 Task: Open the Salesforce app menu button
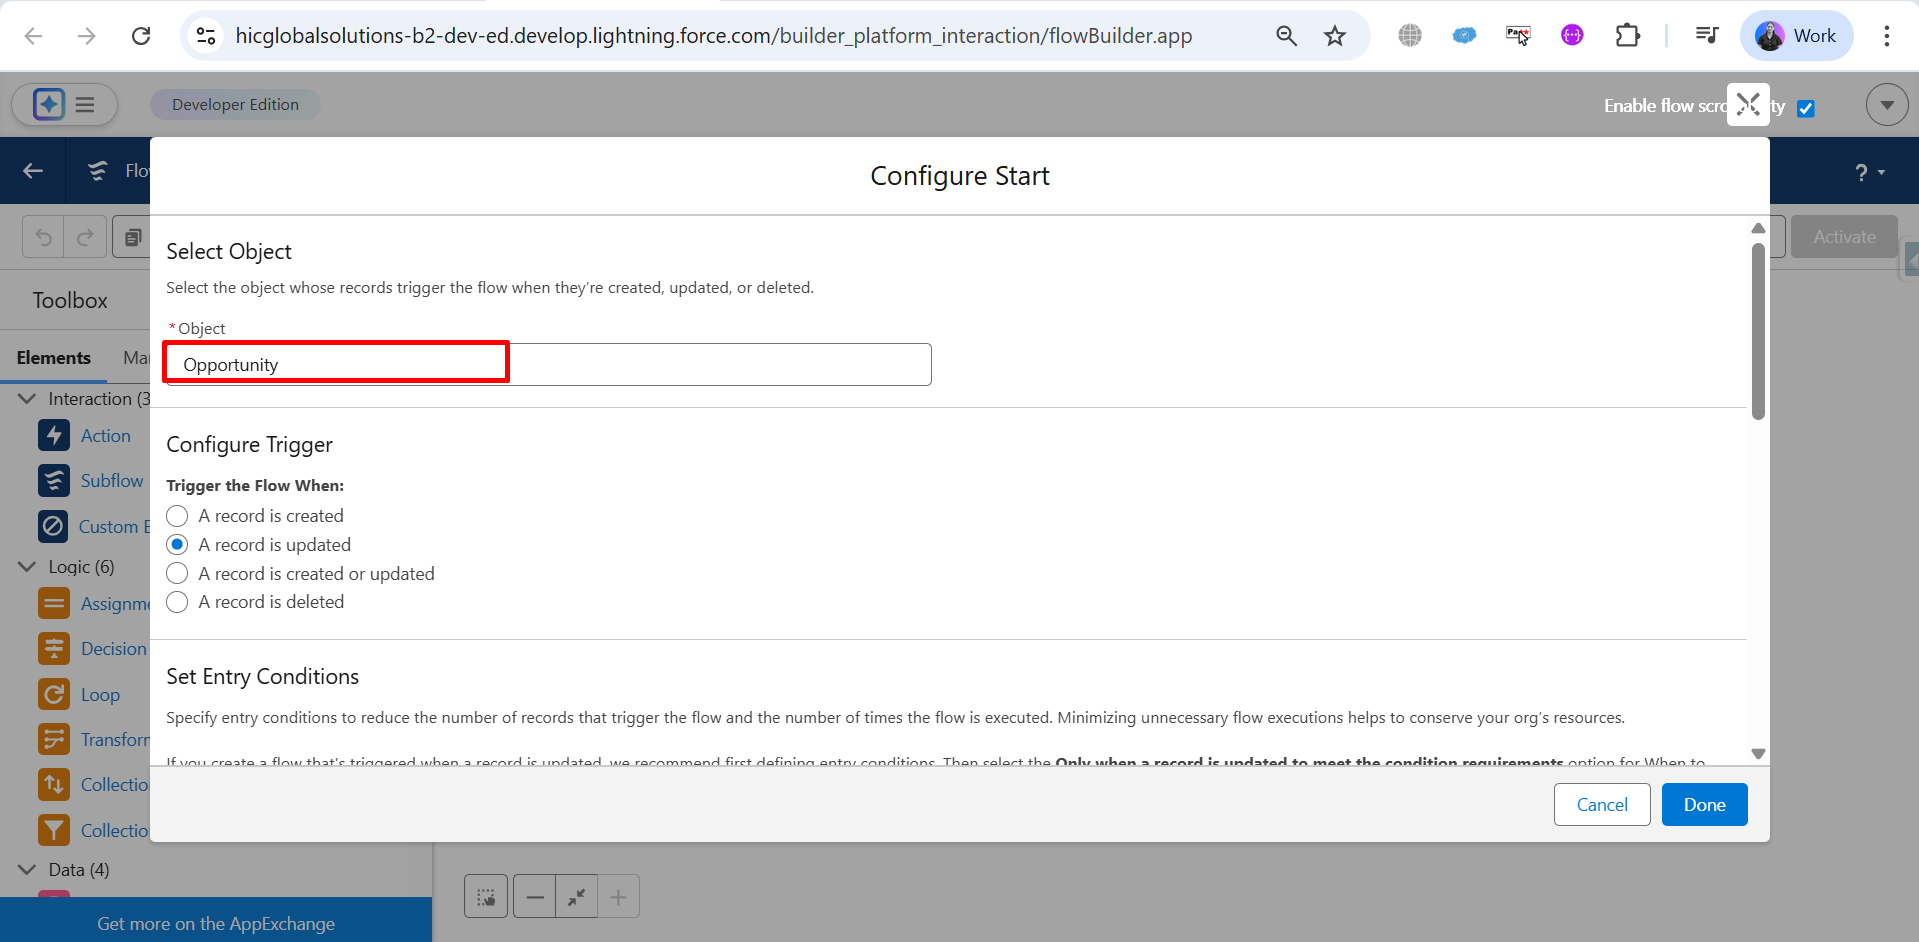point(64,104)
